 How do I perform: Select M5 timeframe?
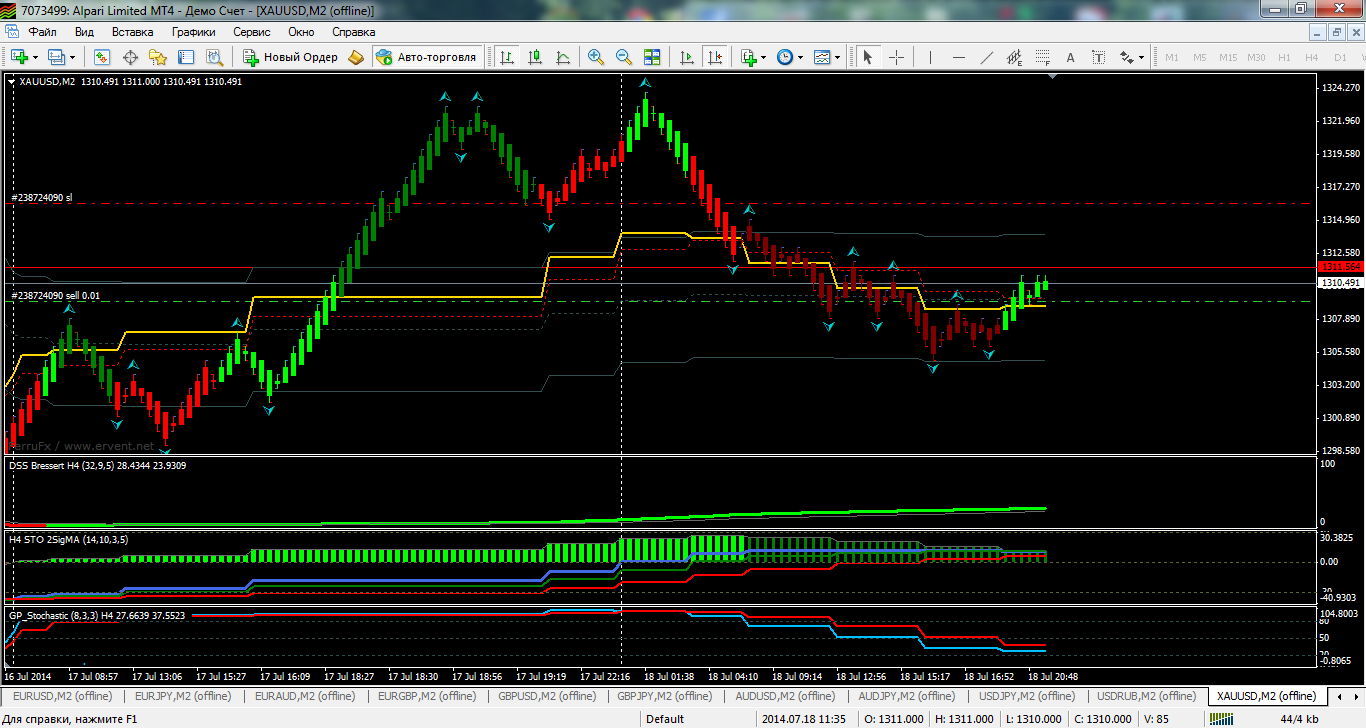pos(1200,57)
